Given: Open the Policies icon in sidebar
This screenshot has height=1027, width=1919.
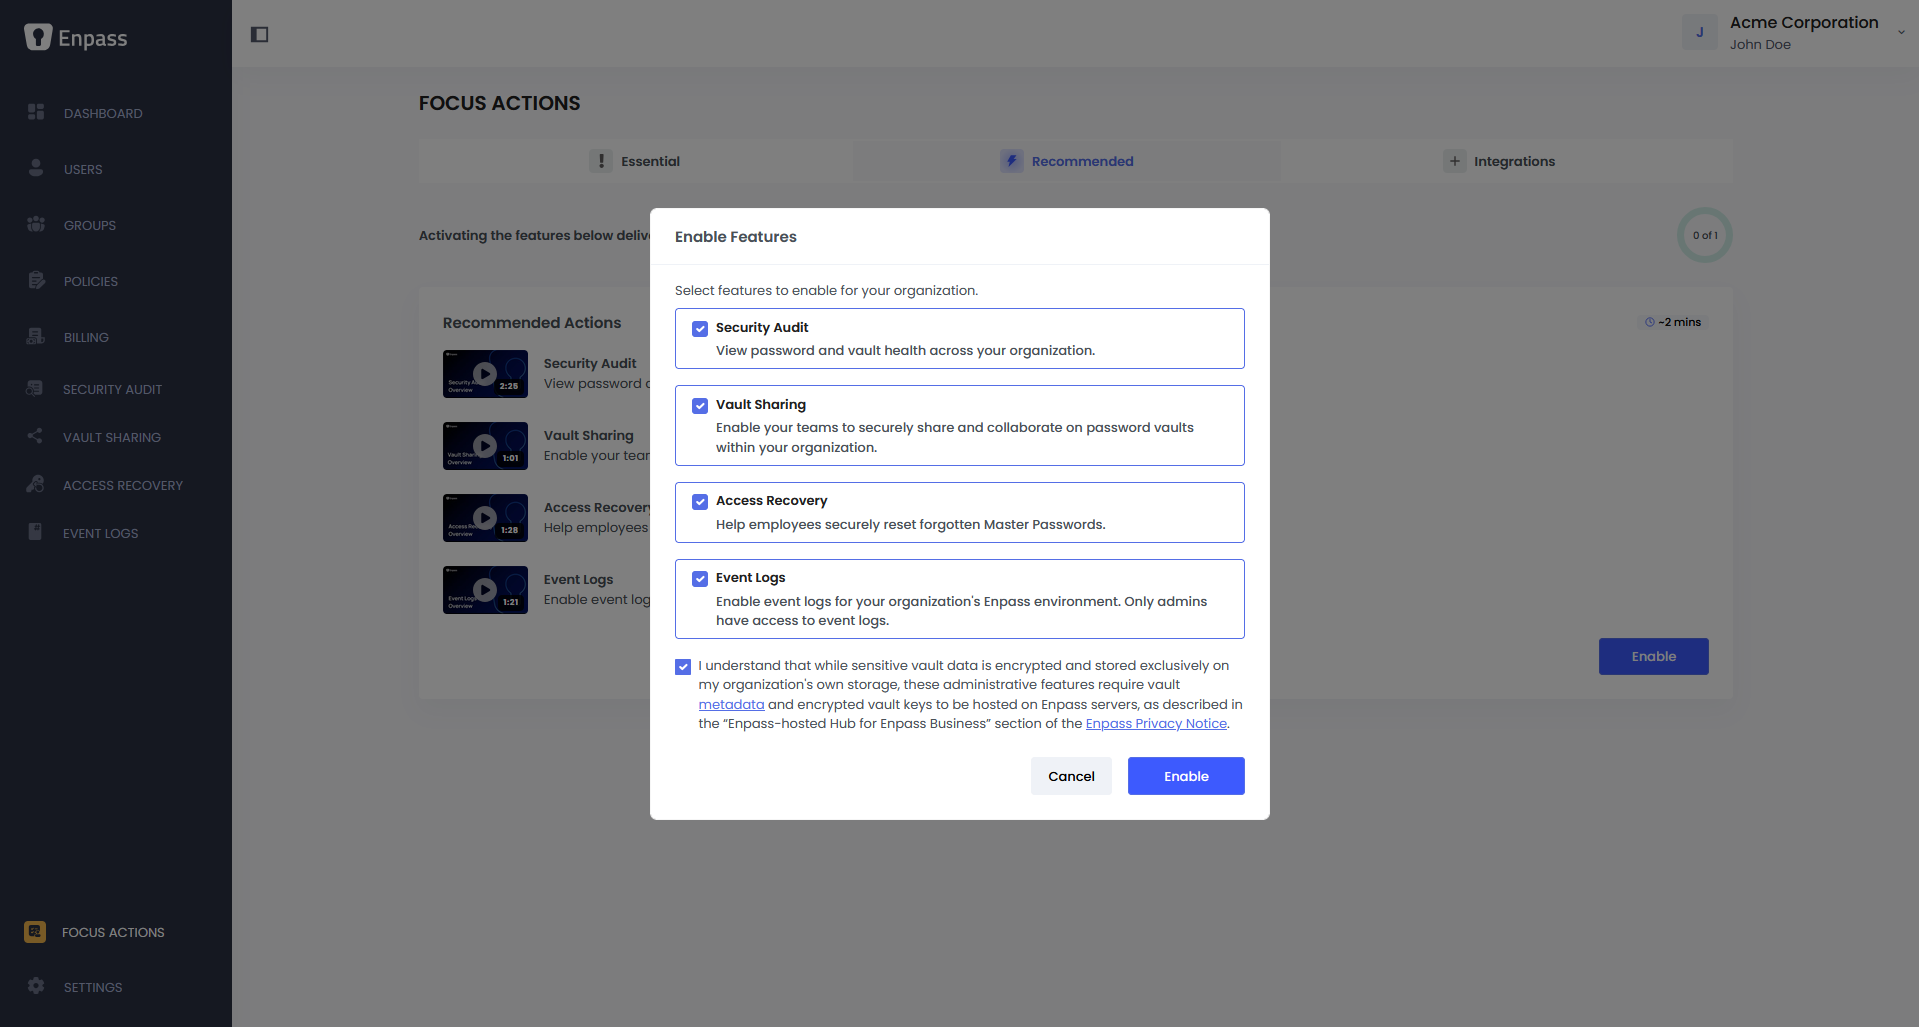Looking at the screenshot, I should click(36, 280).
